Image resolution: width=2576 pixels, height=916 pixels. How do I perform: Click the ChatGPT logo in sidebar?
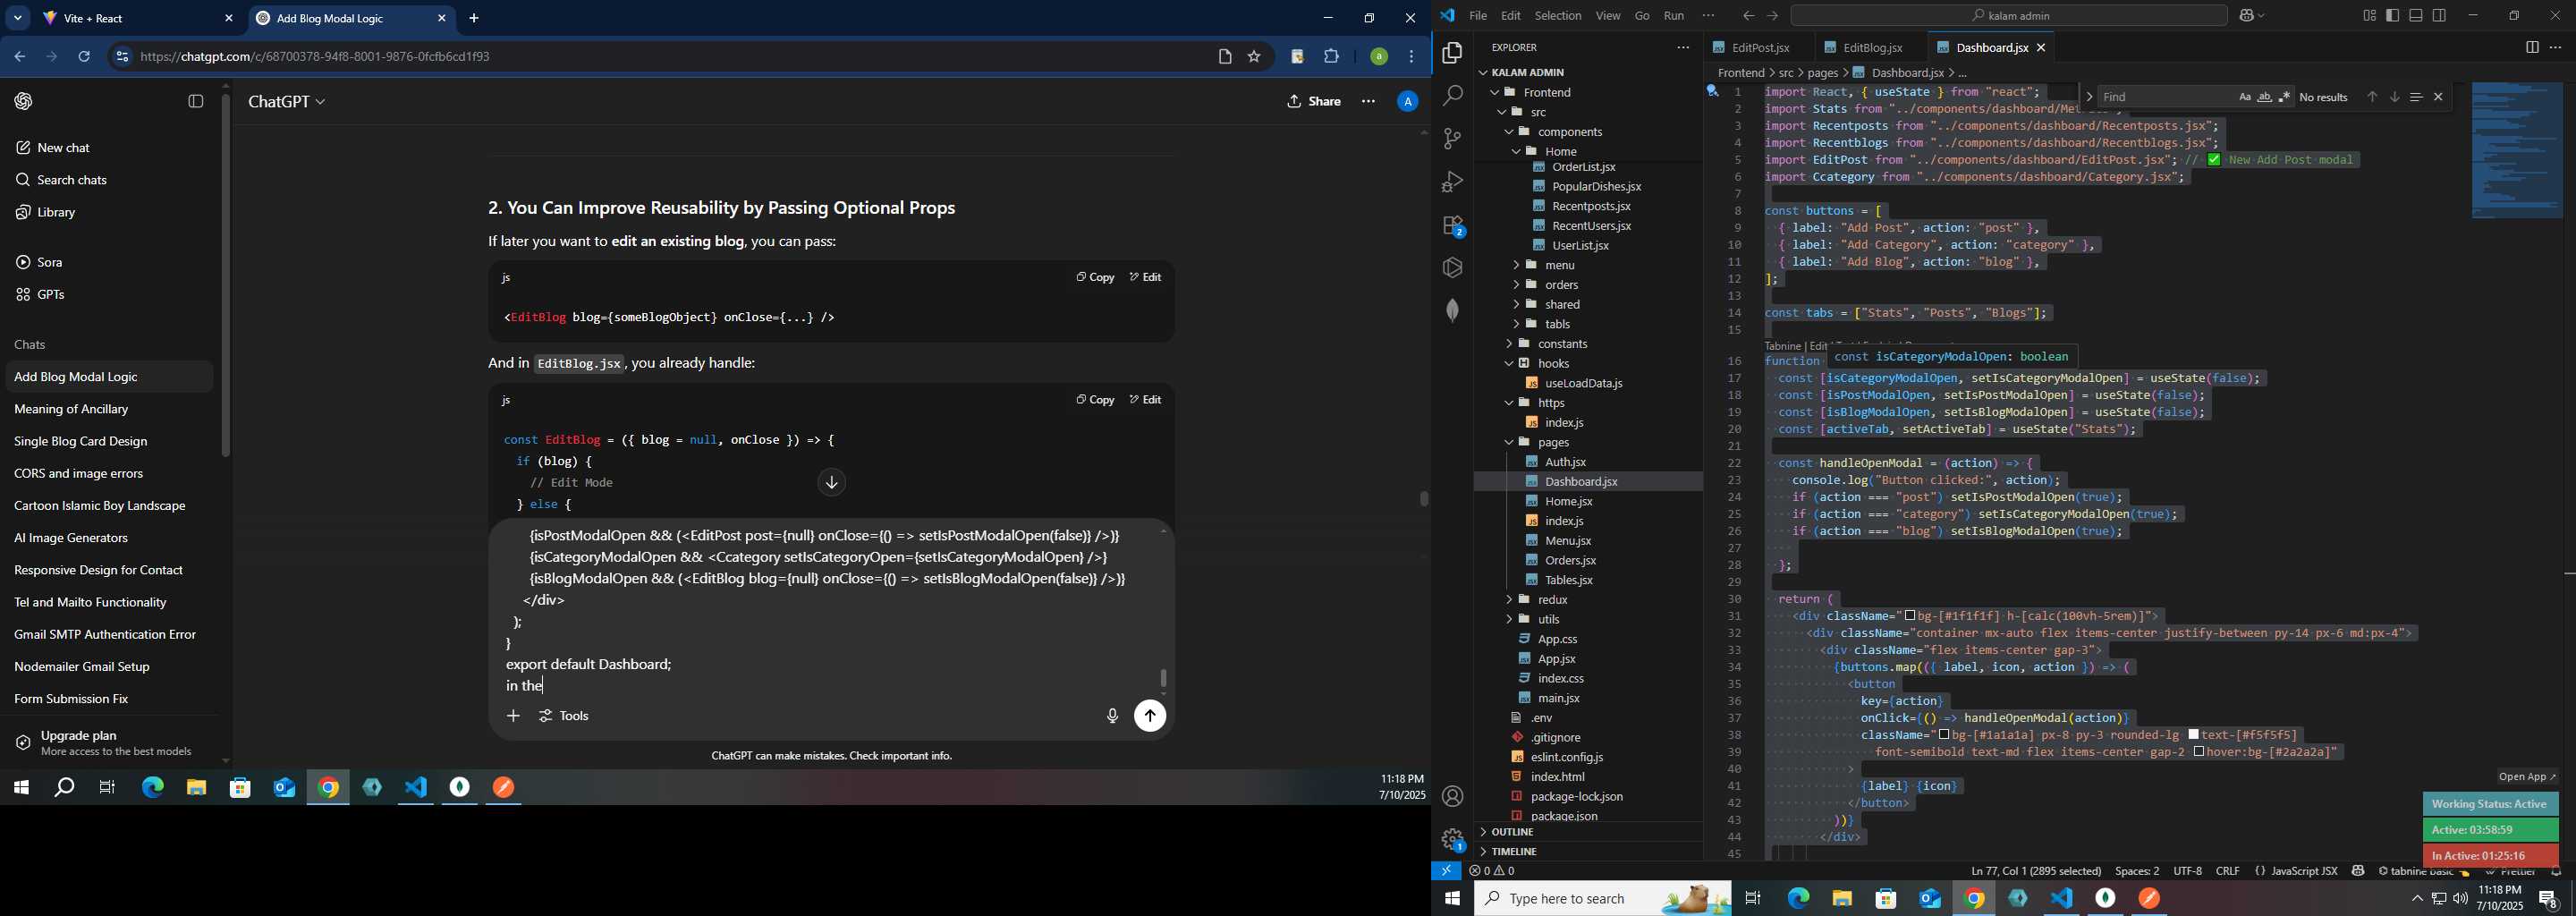tap(24, 101)
